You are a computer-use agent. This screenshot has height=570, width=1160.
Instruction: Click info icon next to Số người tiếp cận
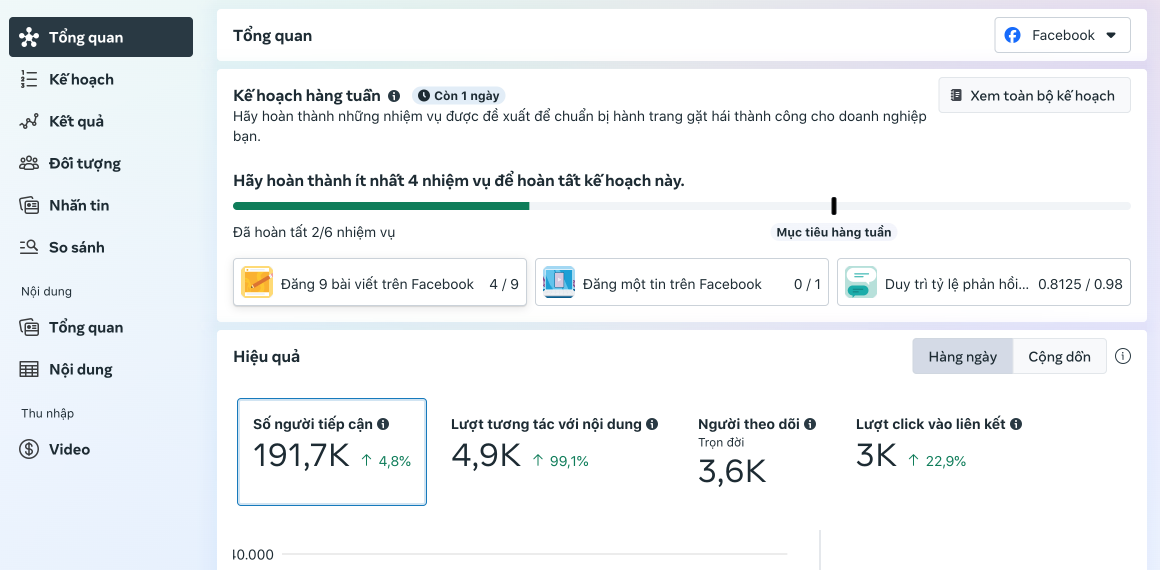point(383,424)
